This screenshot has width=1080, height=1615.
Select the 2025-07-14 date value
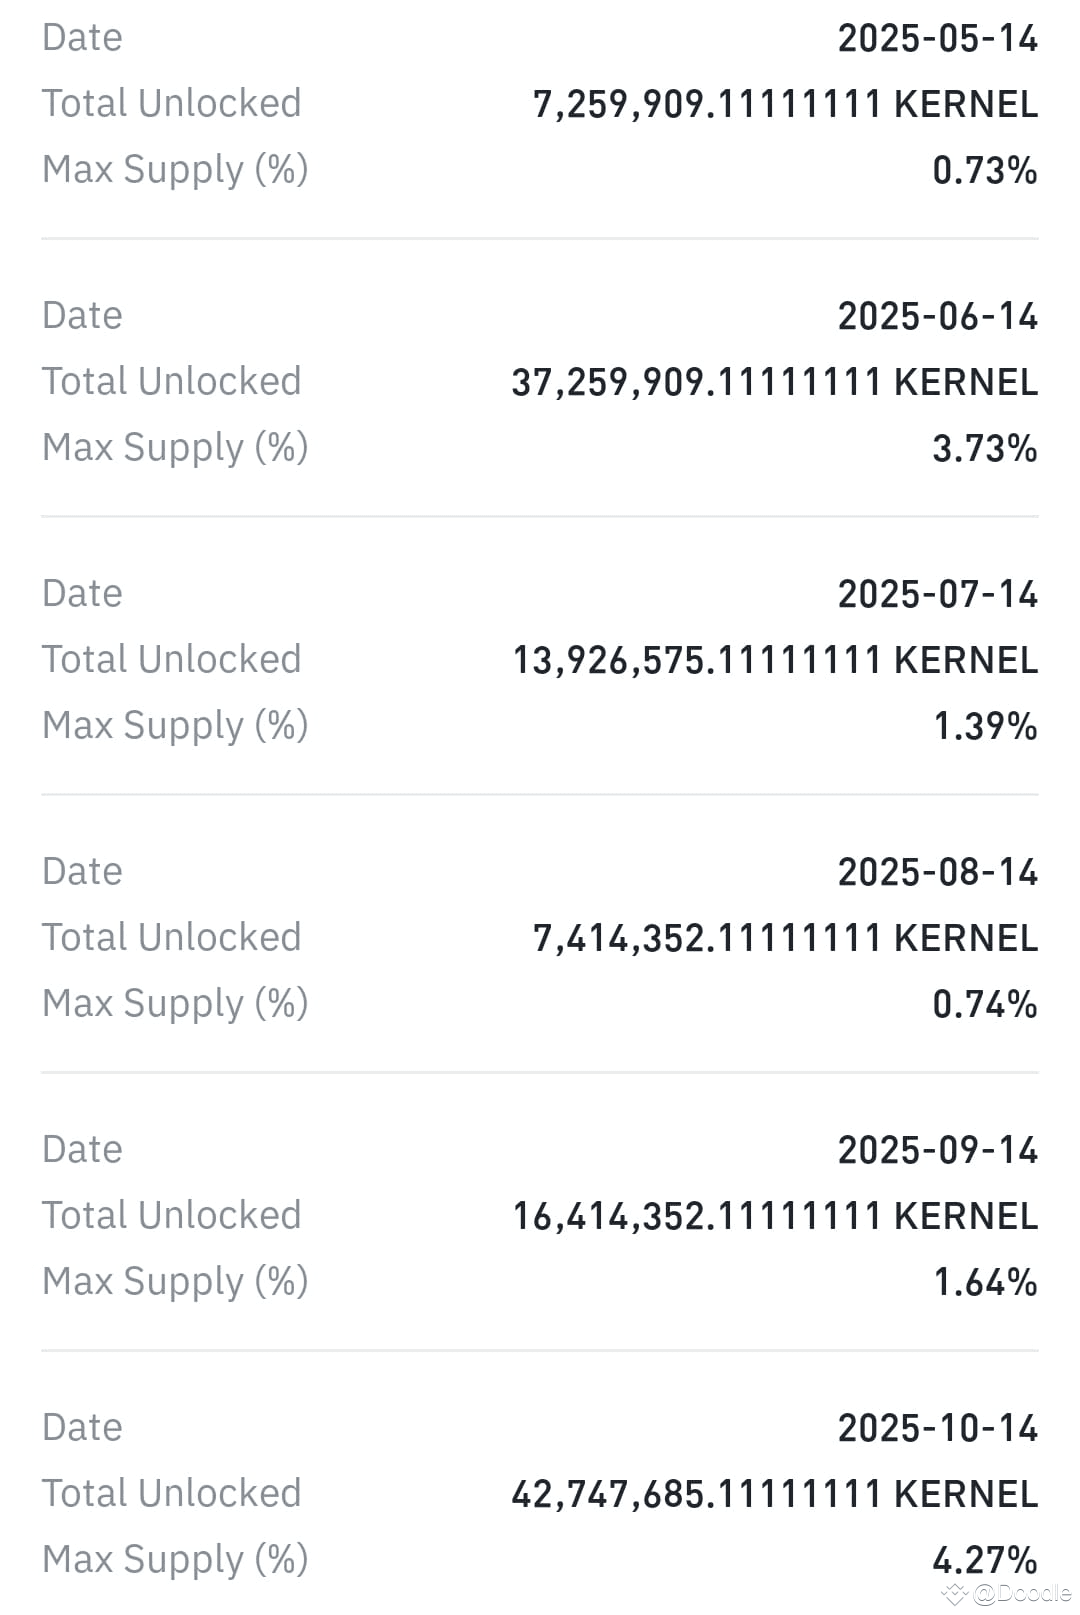[x=937, y=595]
